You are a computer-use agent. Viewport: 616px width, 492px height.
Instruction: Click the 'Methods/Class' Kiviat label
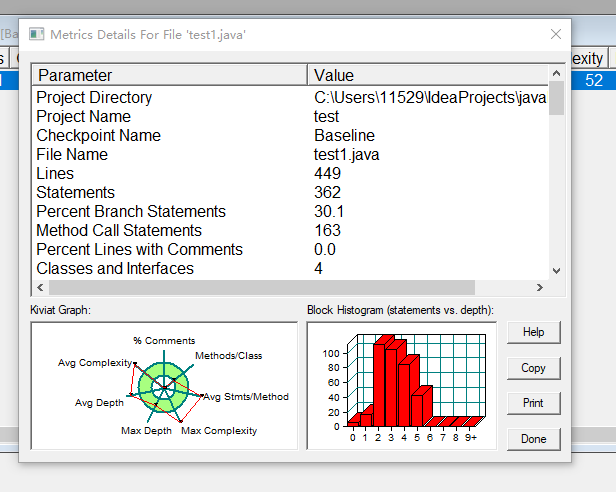click(x=229, y=356)
